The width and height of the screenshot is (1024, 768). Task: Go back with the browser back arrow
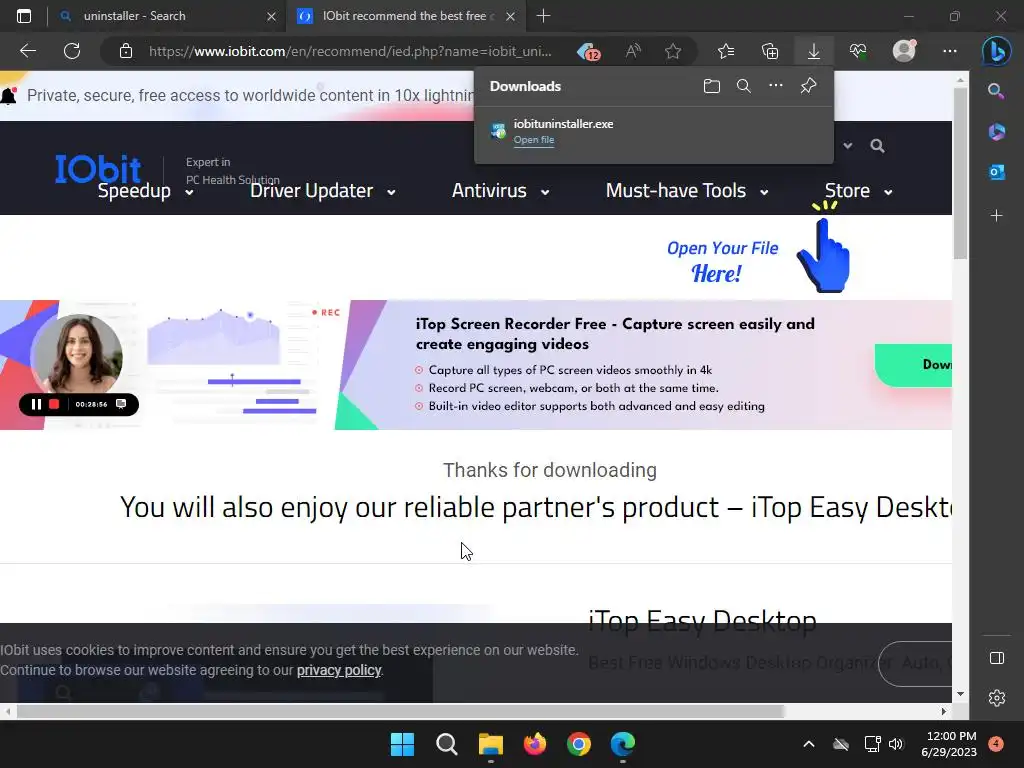pos(28,51)
